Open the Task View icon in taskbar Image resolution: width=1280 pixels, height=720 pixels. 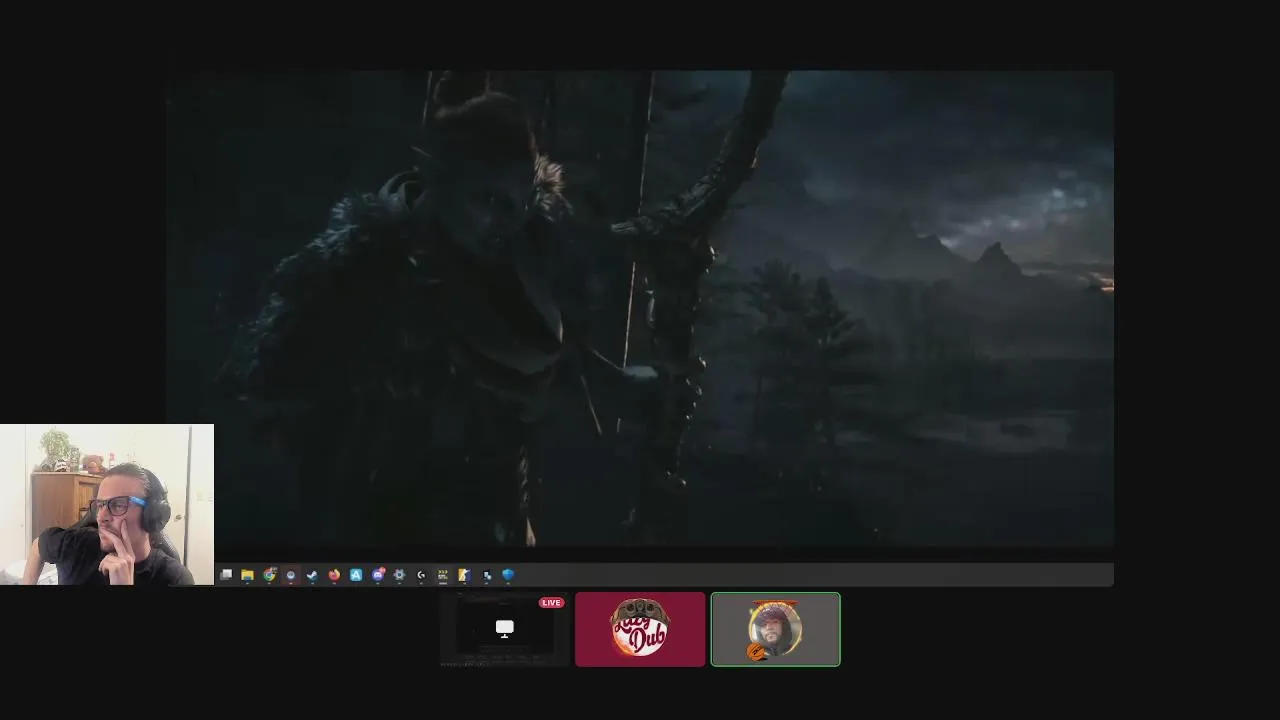click(x=226, y=575)
